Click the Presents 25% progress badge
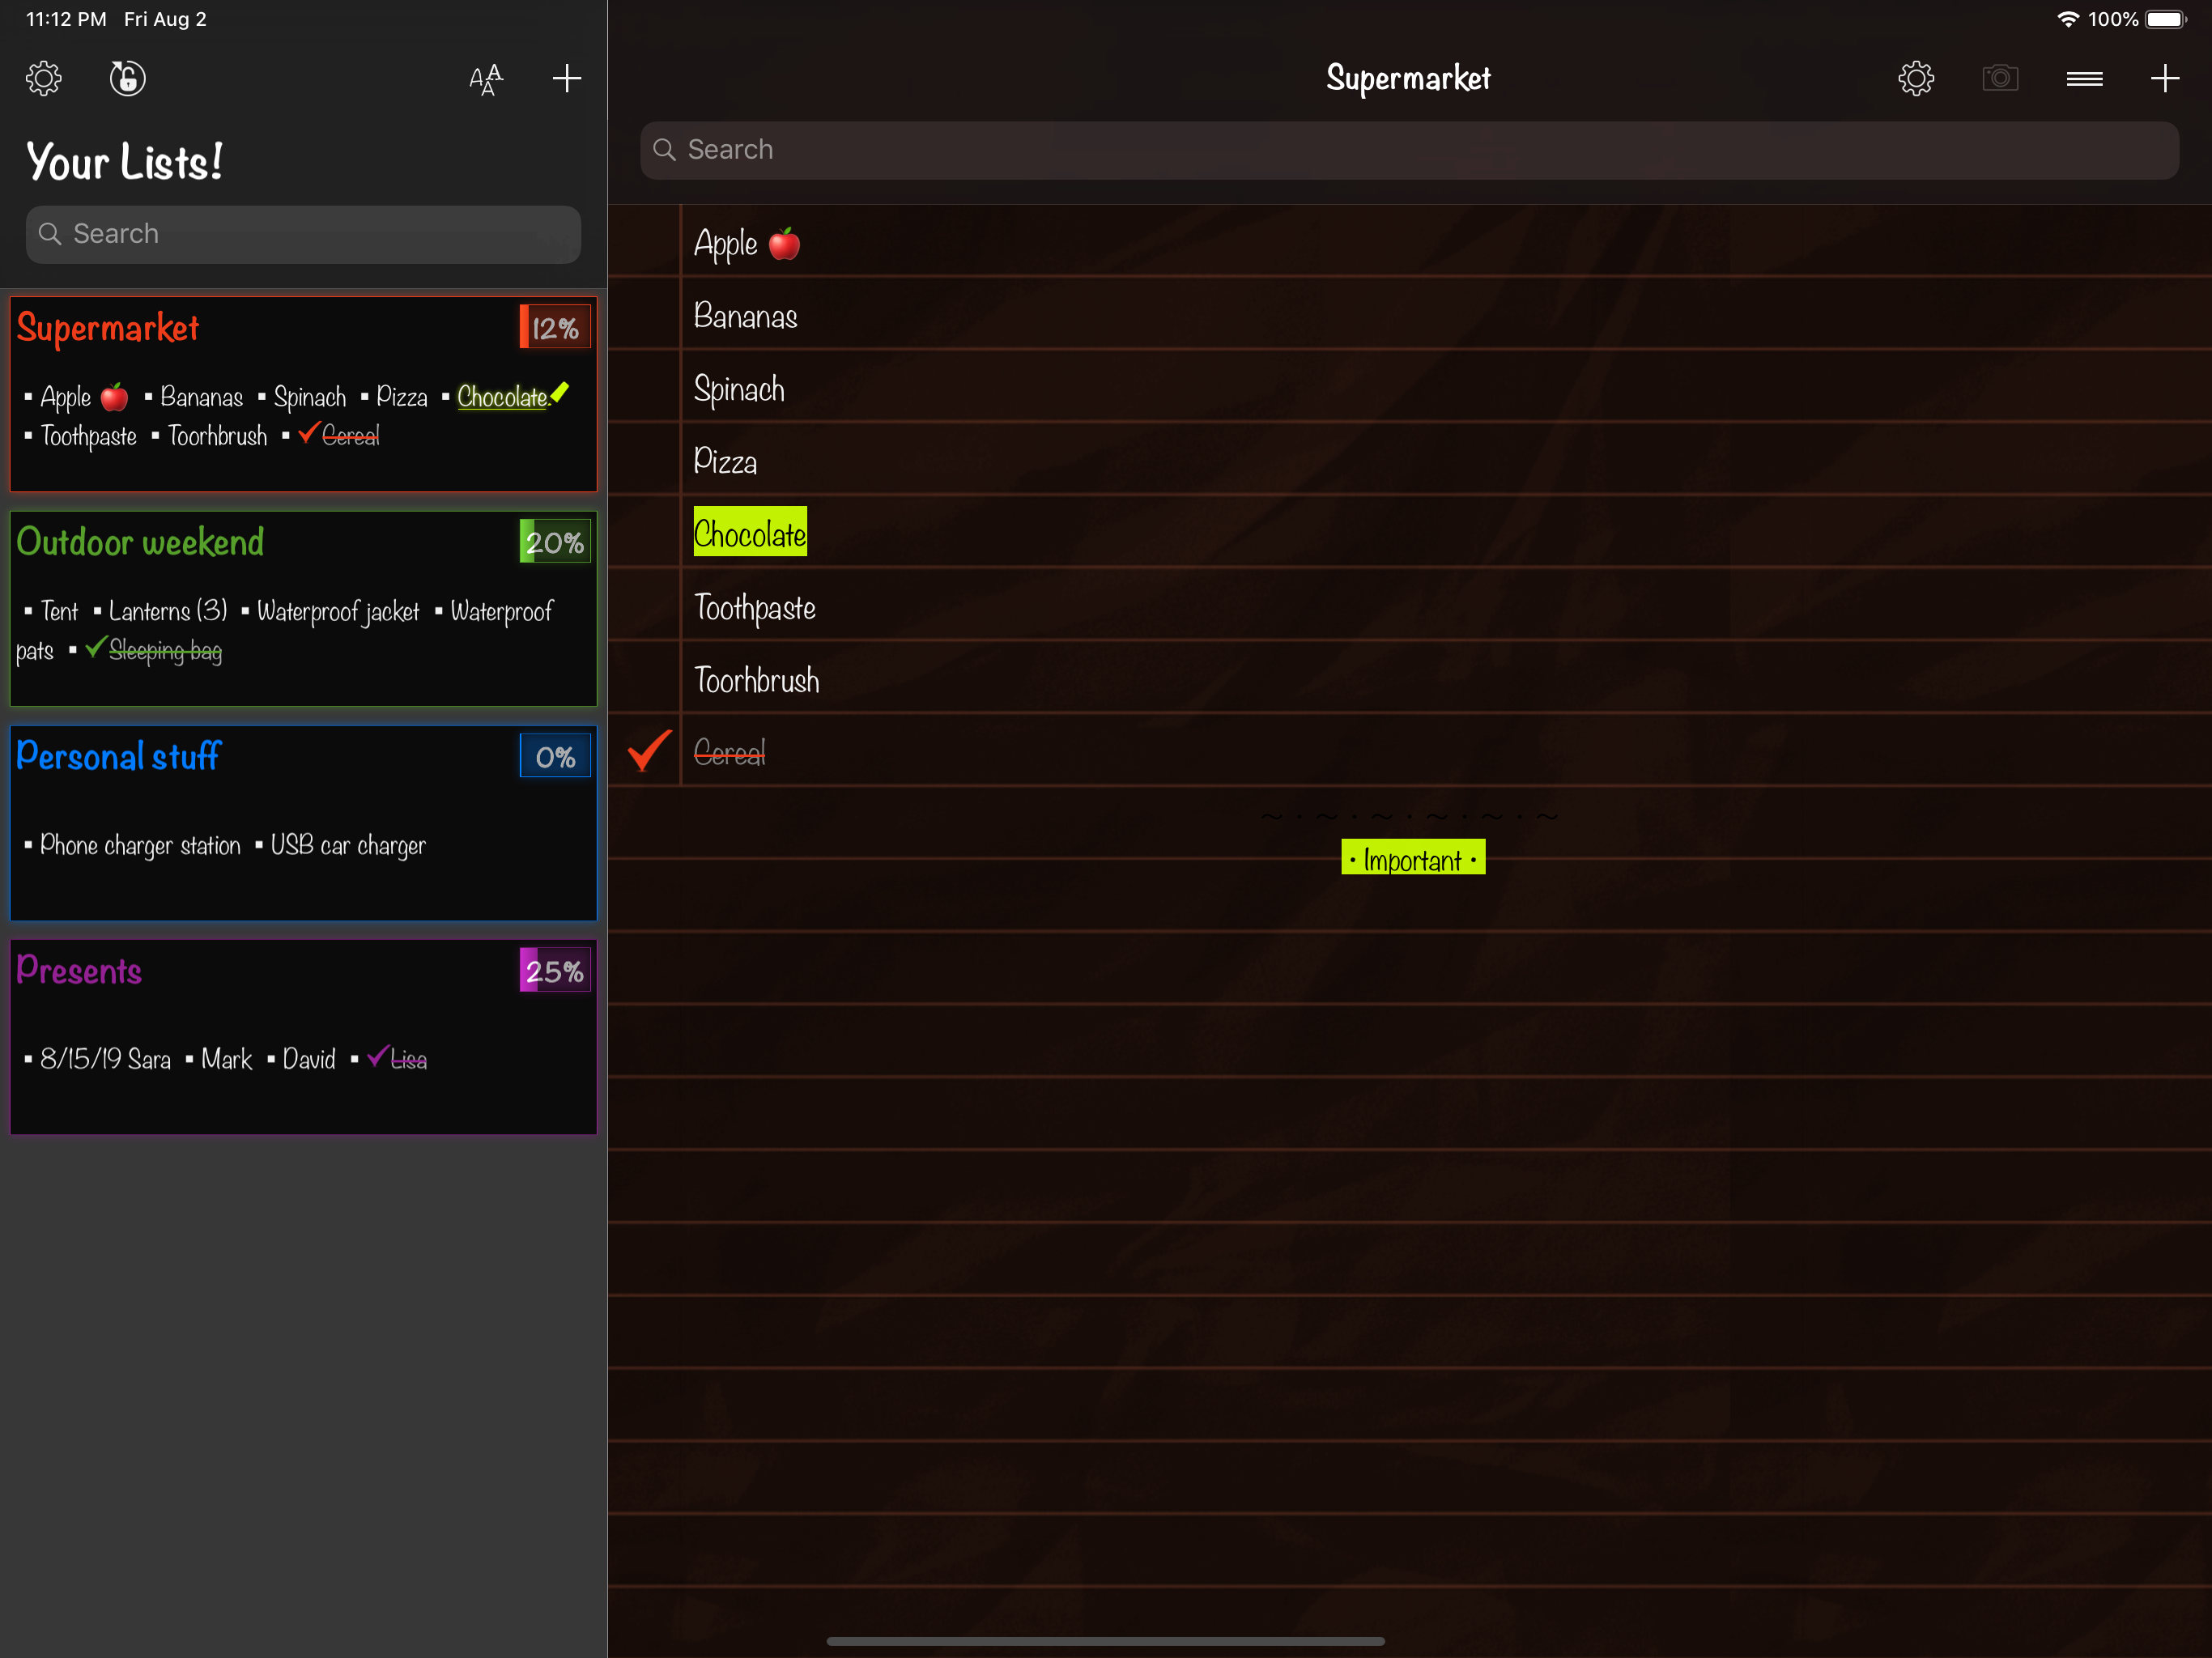Image resolution: width=2212 pixels, height=1658 pixels. click(x=555, y=970)
